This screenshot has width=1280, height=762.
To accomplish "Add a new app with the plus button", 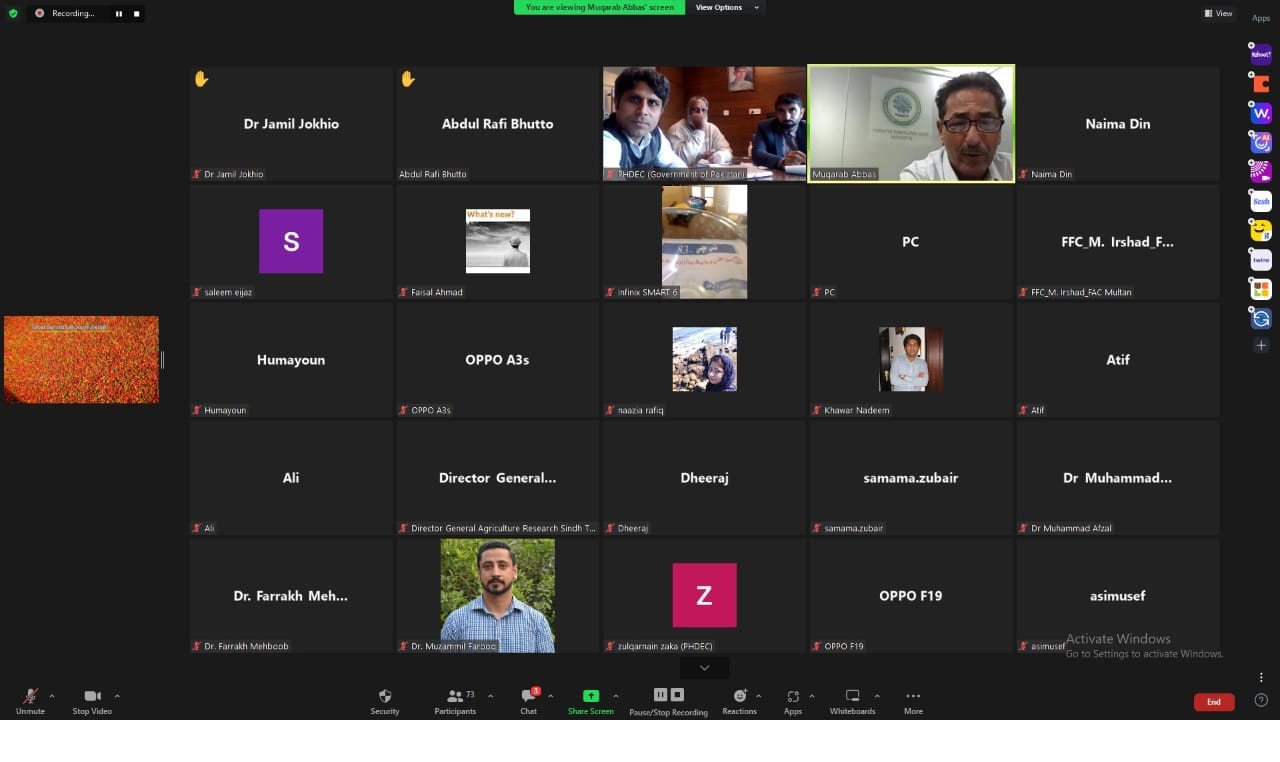I will click(1261, 345).
